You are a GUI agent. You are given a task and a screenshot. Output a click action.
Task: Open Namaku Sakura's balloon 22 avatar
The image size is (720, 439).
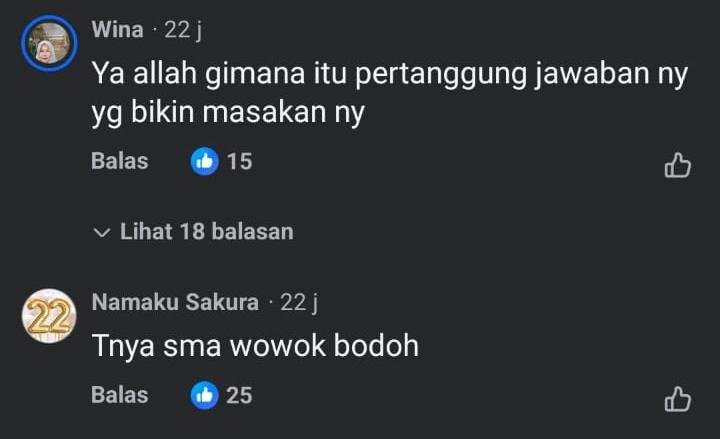click(x=49, y=316)
